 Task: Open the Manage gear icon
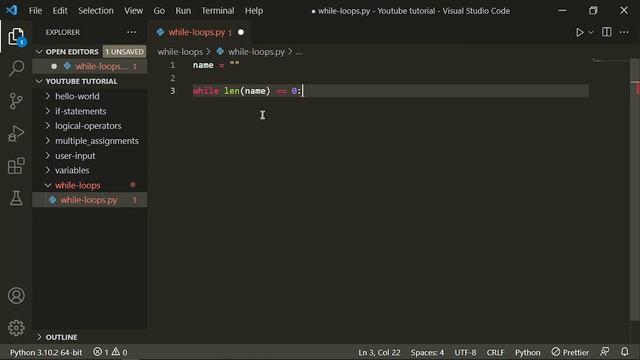(x=16, y=328)
